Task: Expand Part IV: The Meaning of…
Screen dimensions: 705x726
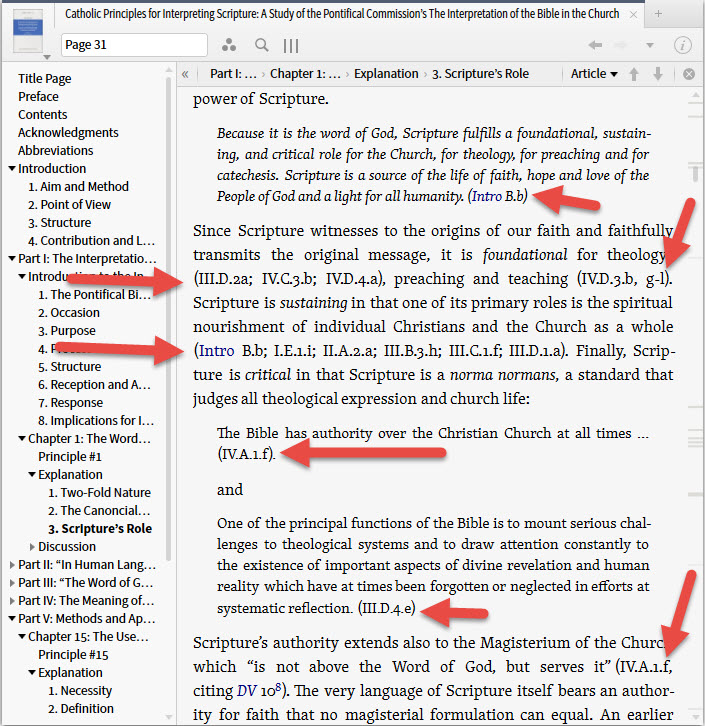Action: point(12,601)
